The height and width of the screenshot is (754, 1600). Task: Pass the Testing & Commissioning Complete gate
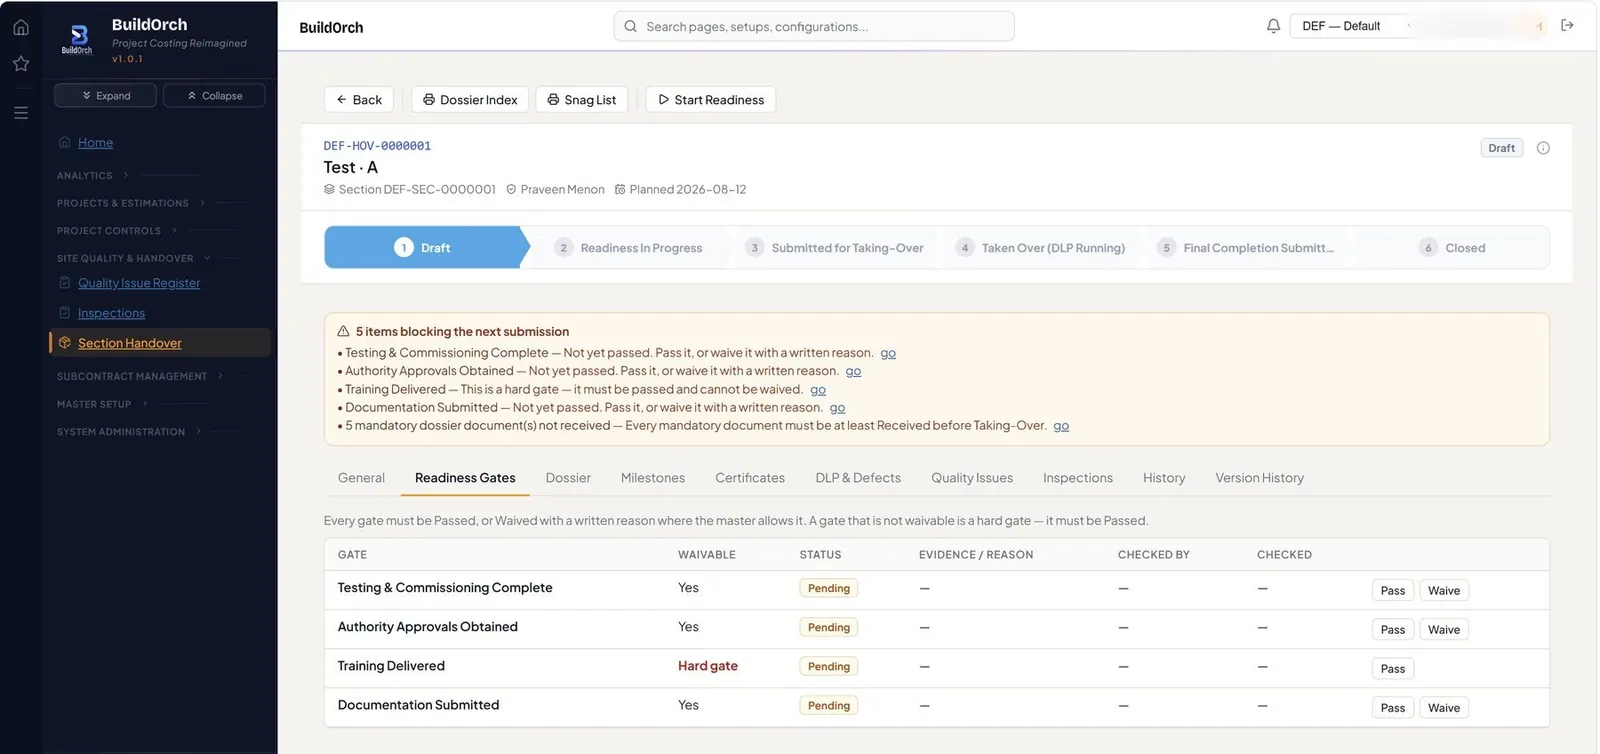(x=1393, y=591)
